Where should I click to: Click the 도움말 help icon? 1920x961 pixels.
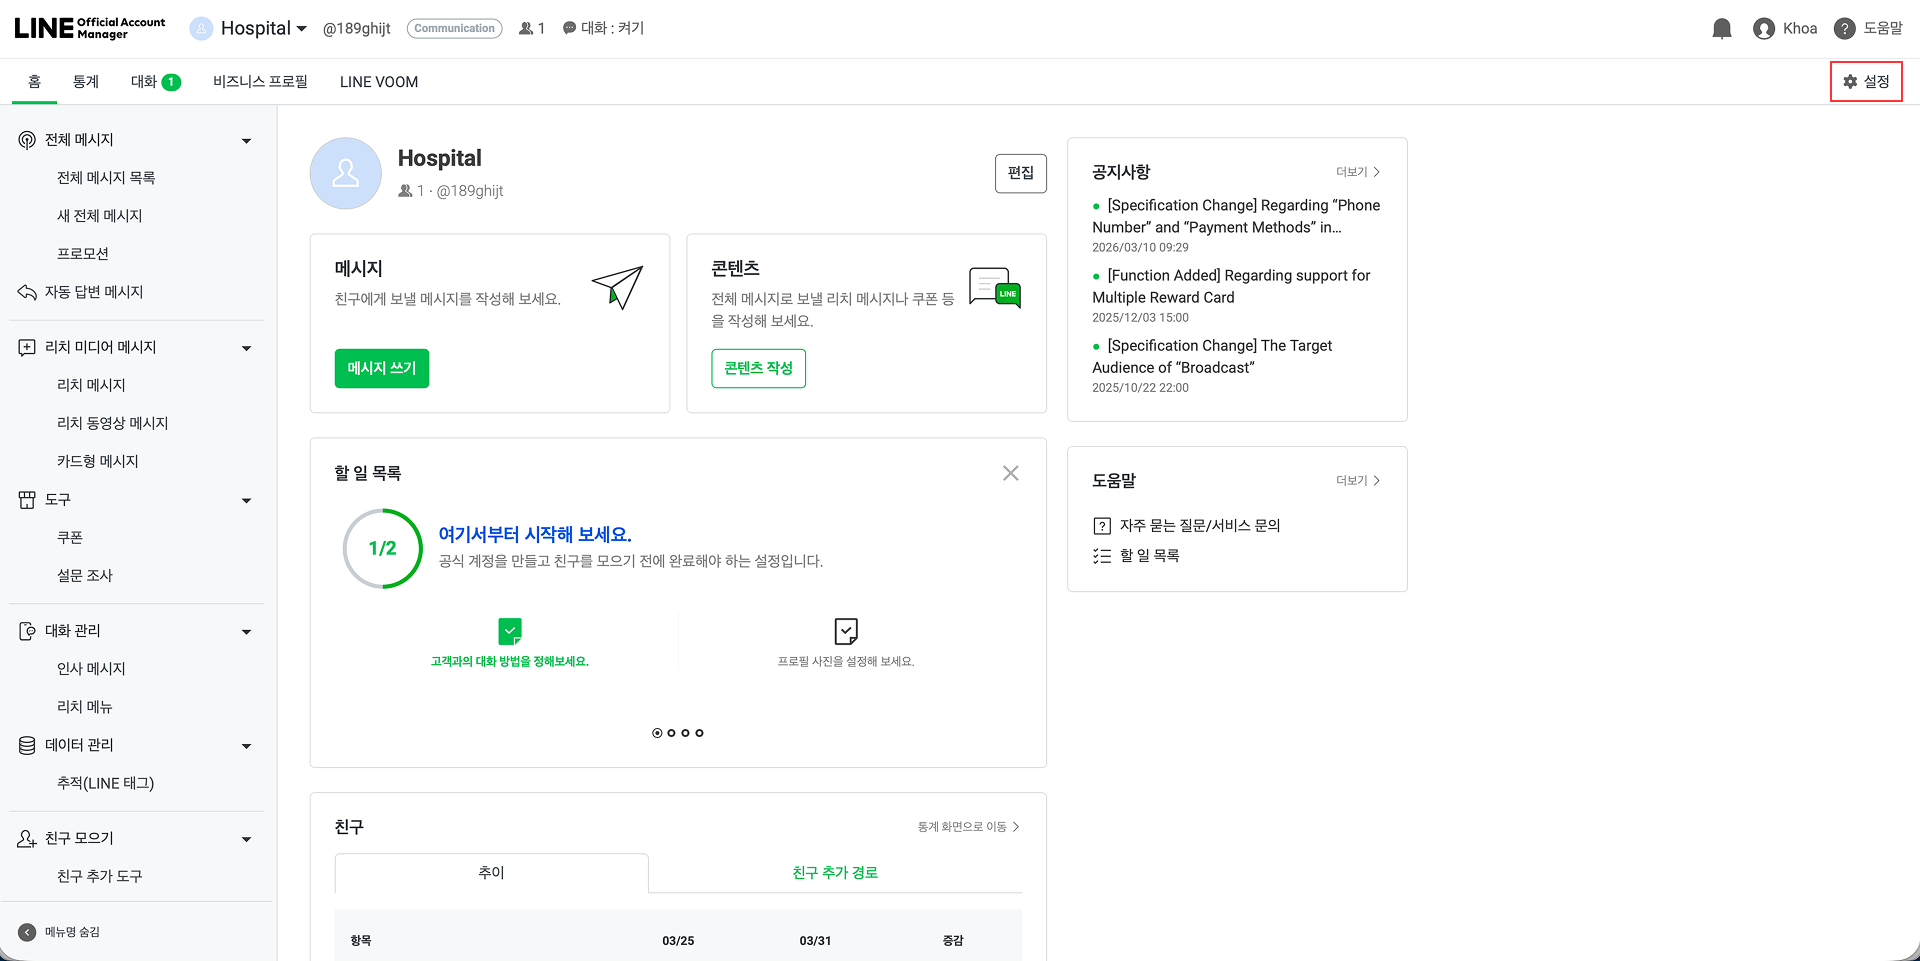point(1845,28)
